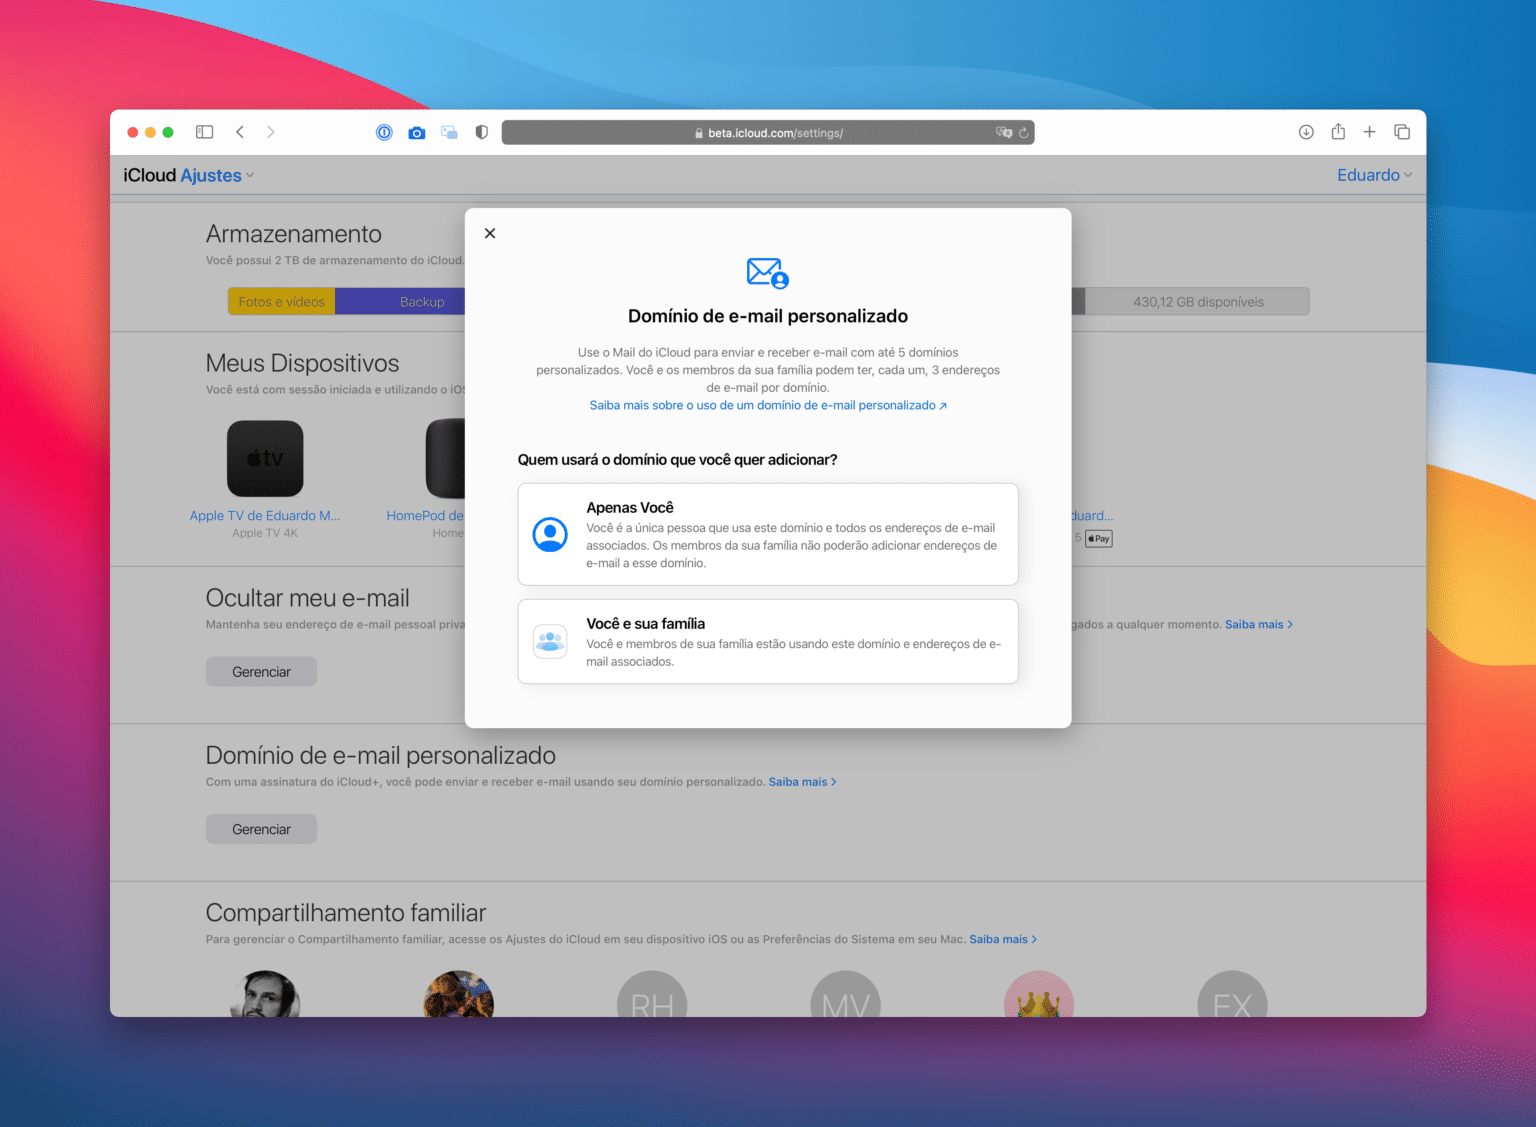Click the Fotos e vídeos storage segment
1536x1127 pixels.
tap(281, 301)
